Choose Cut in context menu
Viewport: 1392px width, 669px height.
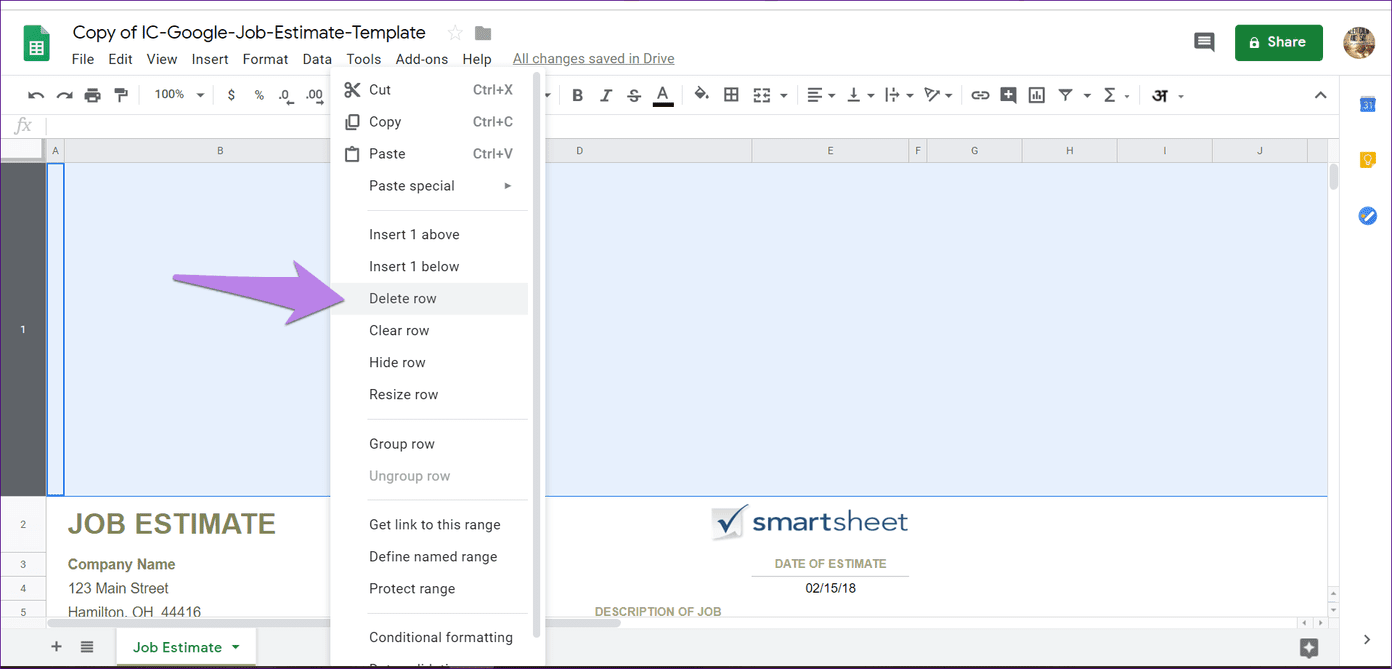(x=430, y=90)
